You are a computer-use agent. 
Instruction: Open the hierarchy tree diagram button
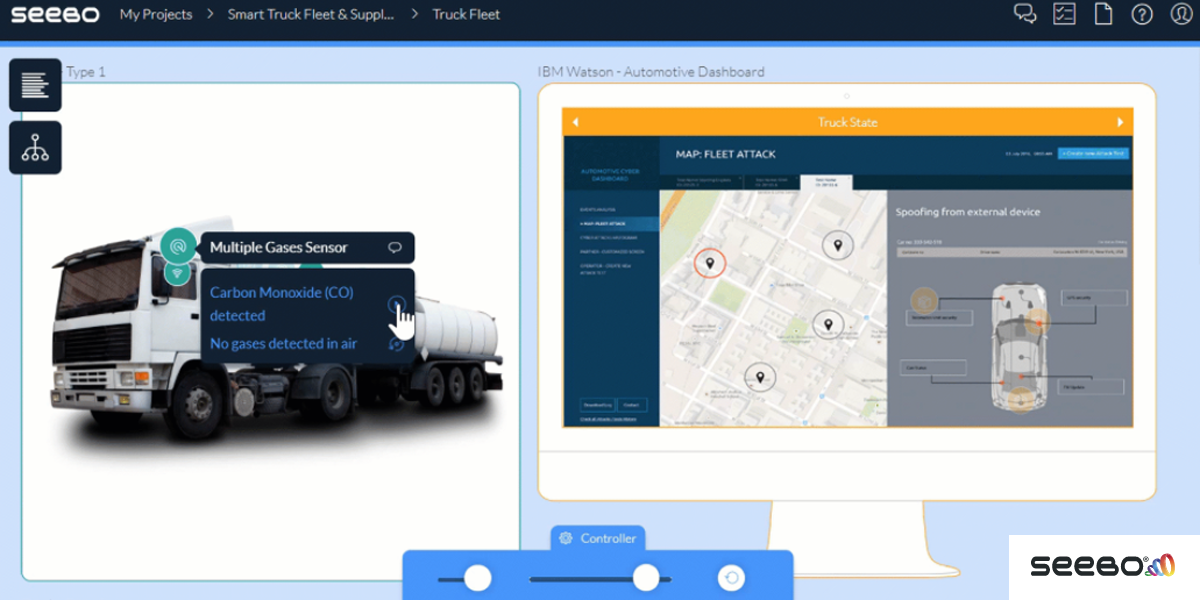pos(35,148)
